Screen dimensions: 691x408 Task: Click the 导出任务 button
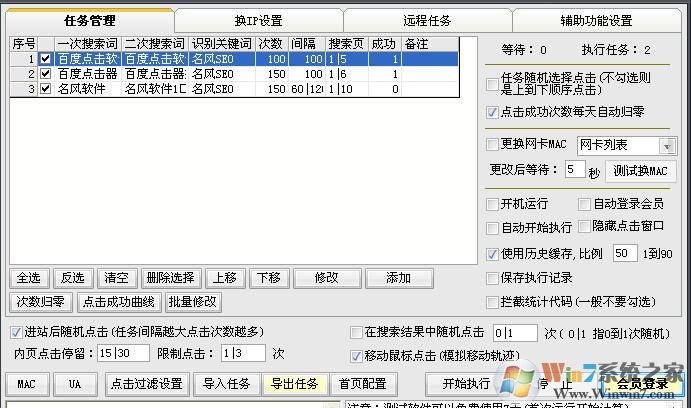(x=295, y=384)
